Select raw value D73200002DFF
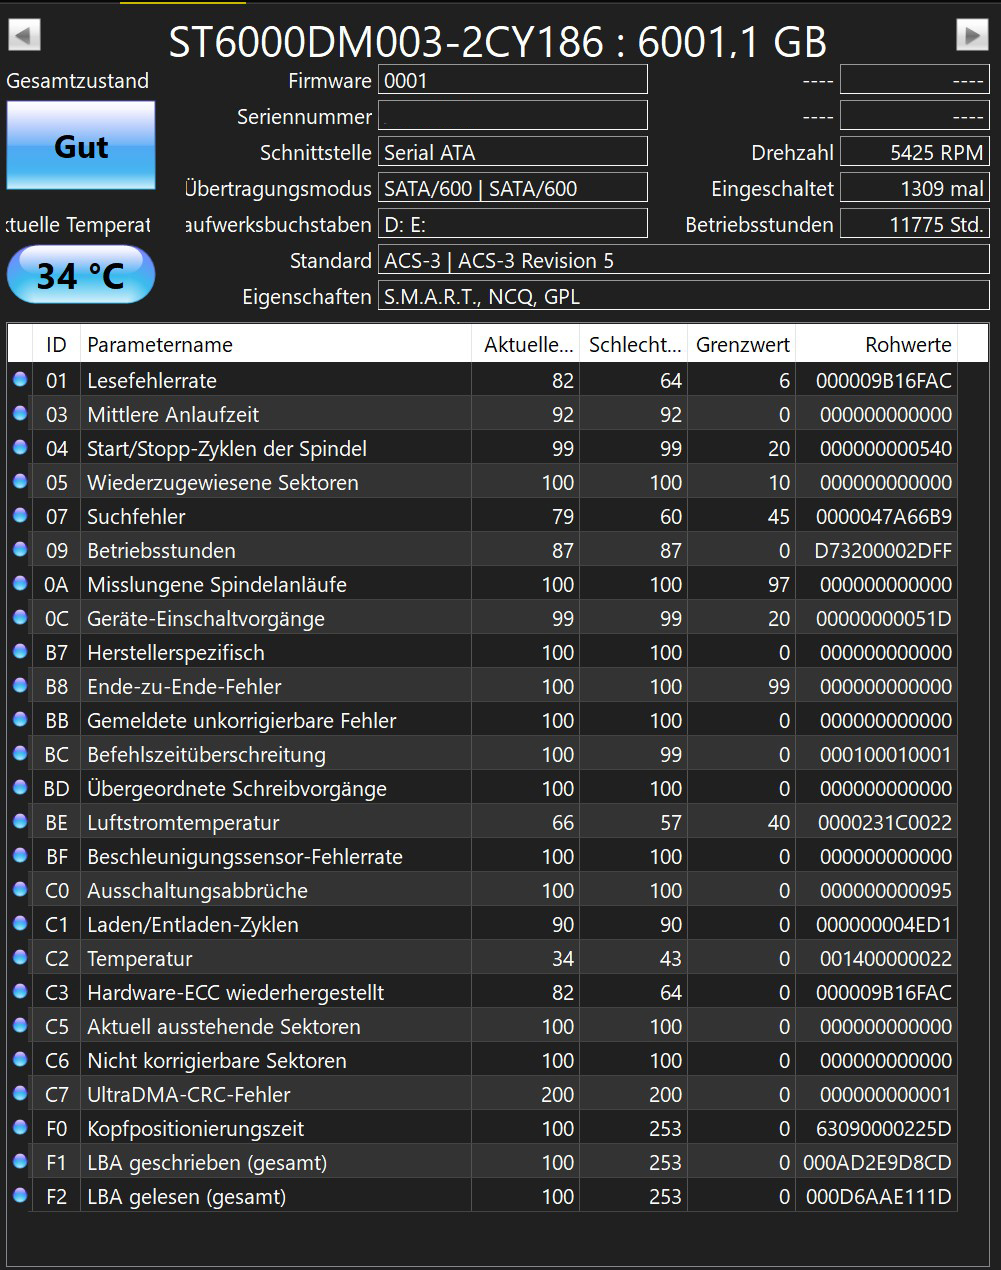Viewport: 1001px width, 1270px height. (x=884, y=551)
